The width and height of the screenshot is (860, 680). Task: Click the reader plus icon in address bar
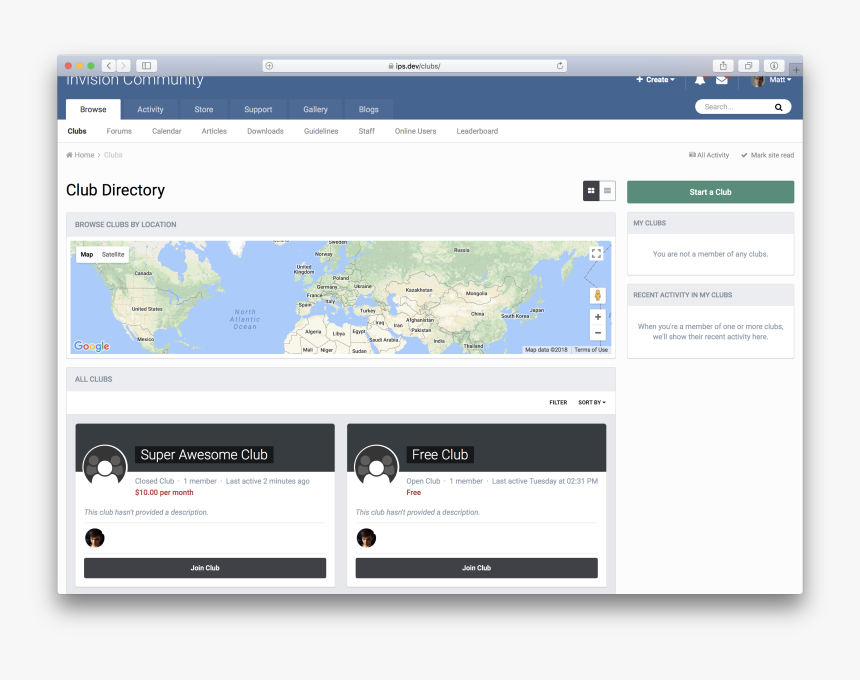269,66
